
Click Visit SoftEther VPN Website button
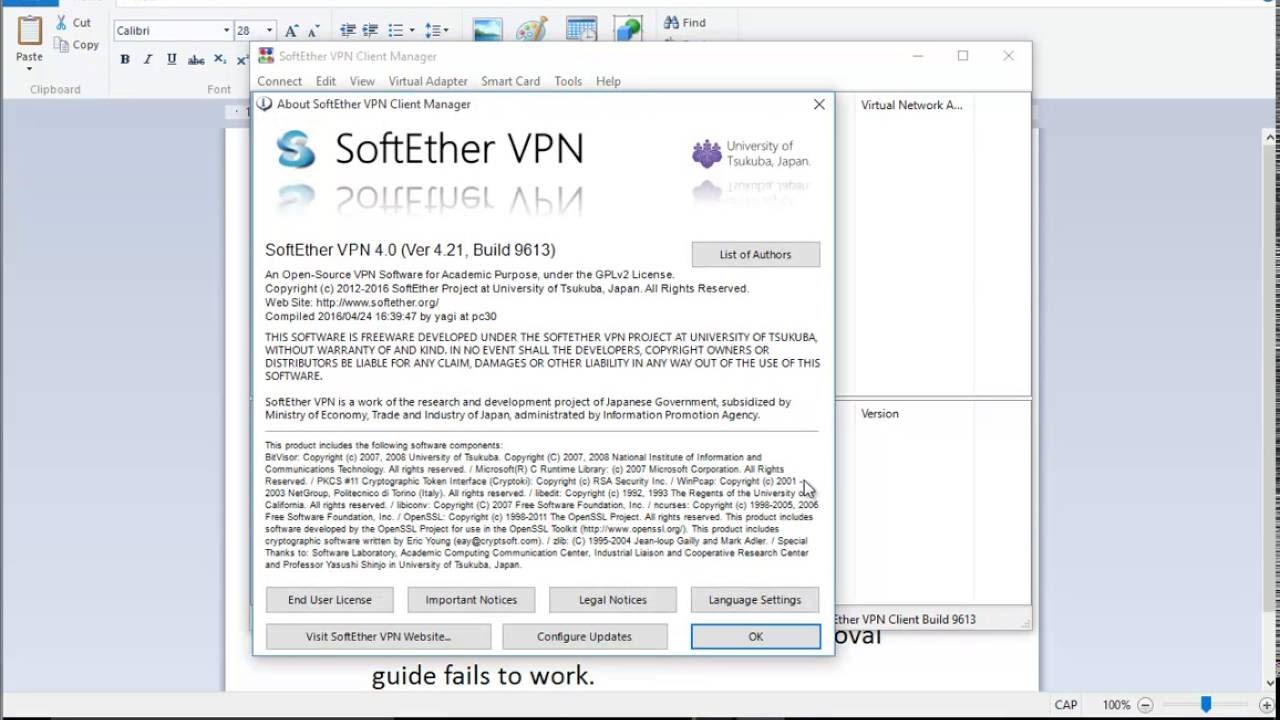tap(378, 636)
